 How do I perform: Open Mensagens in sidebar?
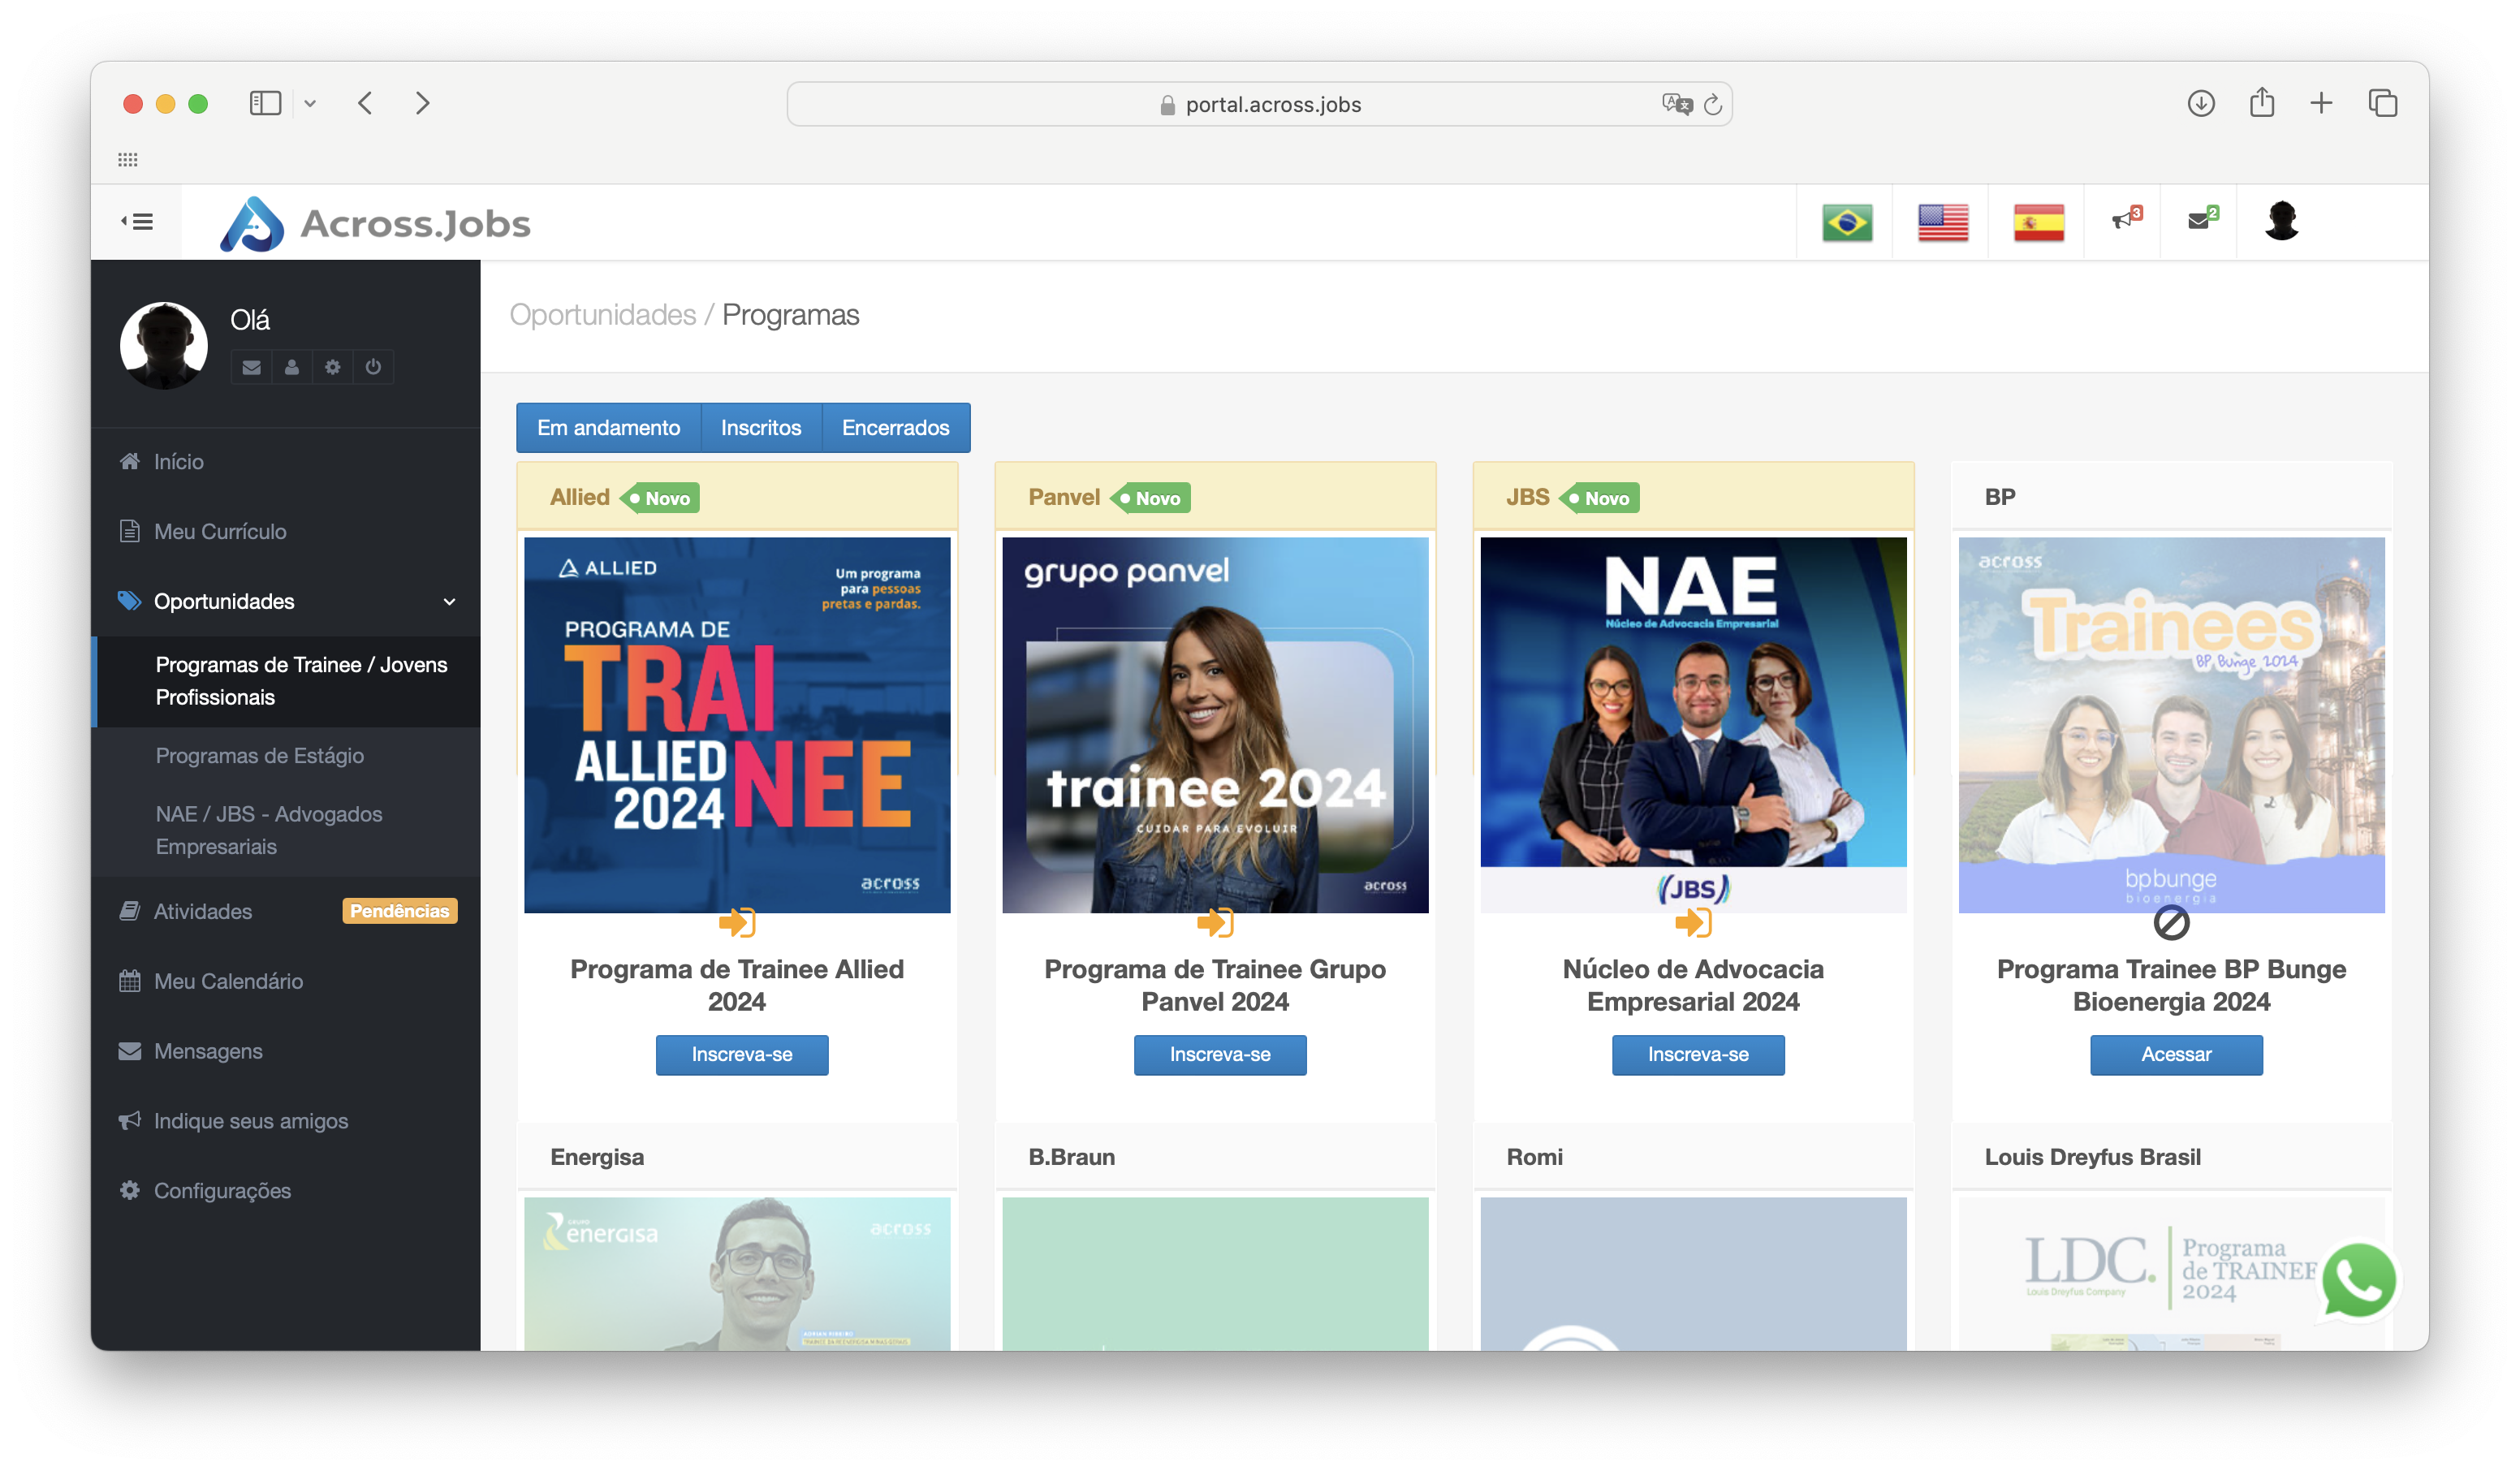pyautogui.click(x=285, y=1051)
